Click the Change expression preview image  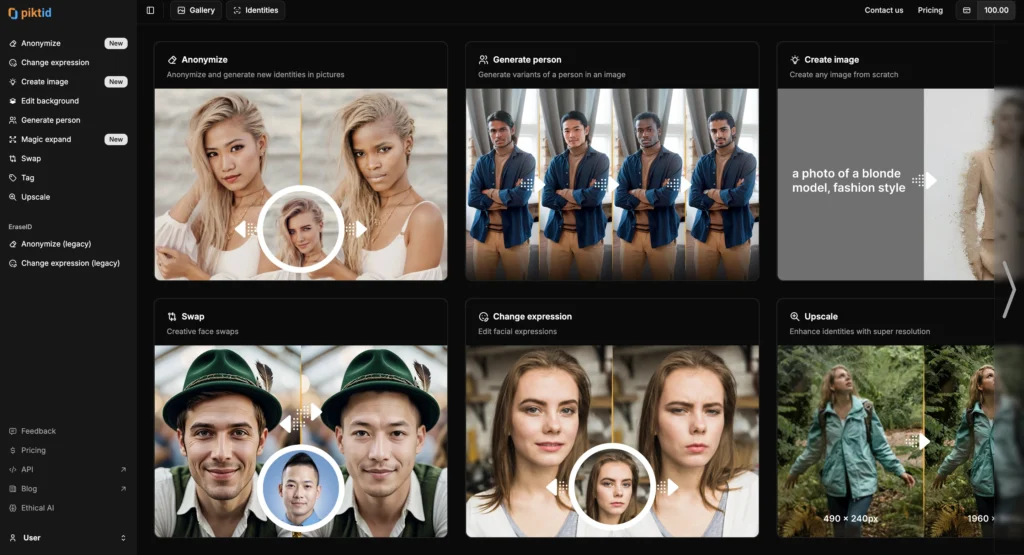click(x=612, y=441)
